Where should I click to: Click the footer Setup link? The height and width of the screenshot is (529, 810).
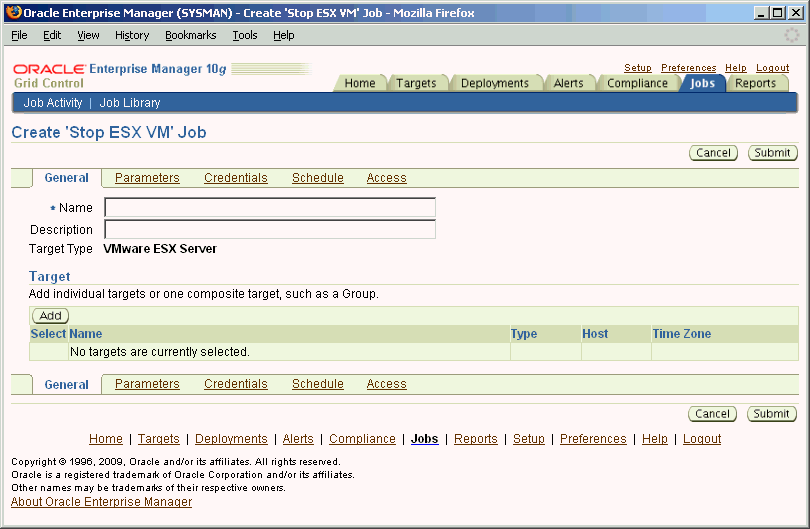pos(528,439)
